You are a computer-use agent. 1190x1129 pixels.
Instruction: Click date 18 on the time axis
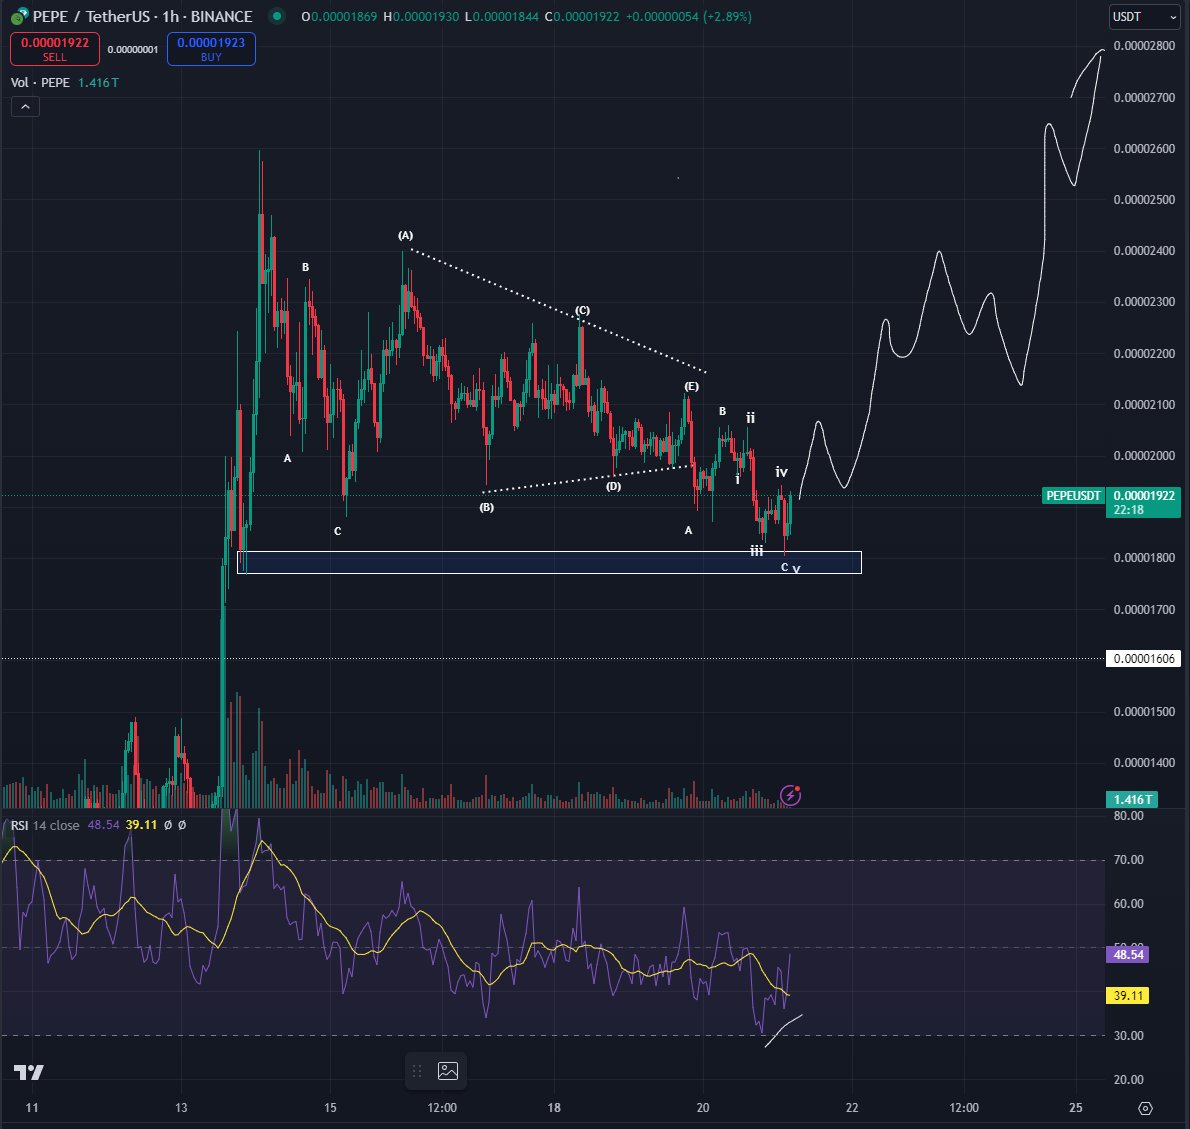pos(554,1108)
